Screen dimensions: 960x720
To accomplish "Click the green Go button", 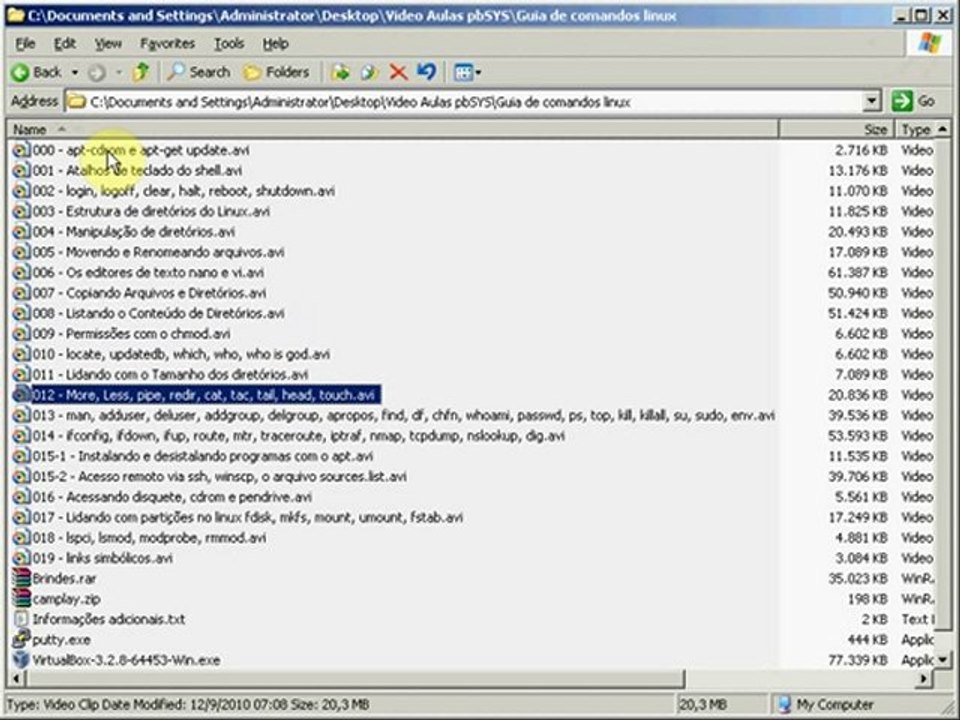I will click(x=913, y=101).
